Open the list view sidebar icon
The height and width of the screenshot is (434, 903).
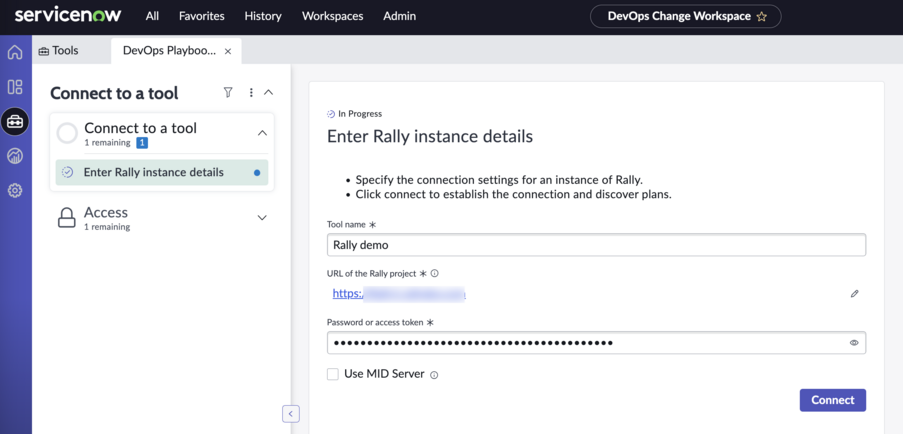click(15, 87)
